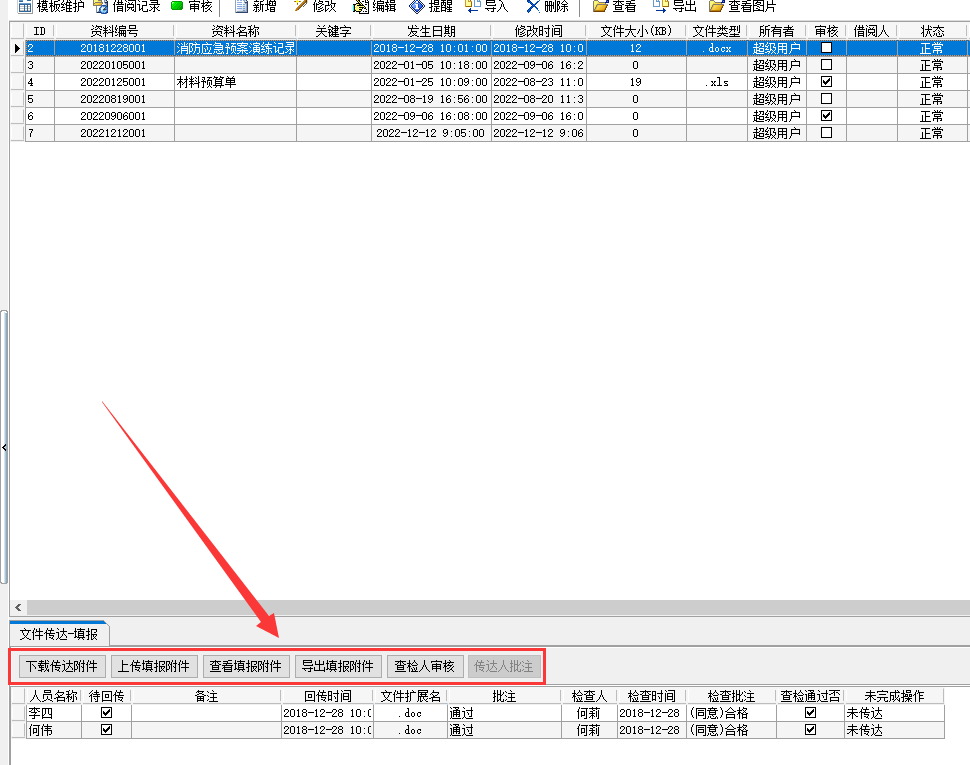The width and height of the screenshot is (970, 765).
Task: Switch to the 文件传达-填报 tab
Action: (x=60, y=634)
